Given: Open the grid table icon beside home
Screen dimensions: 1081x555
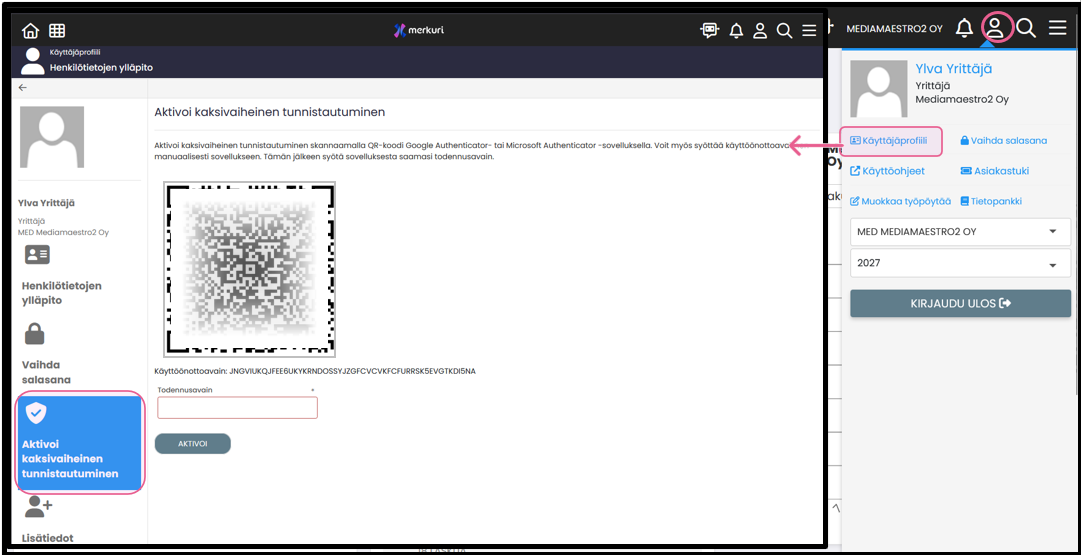Looking at the screenshot, I should (57, 31).
